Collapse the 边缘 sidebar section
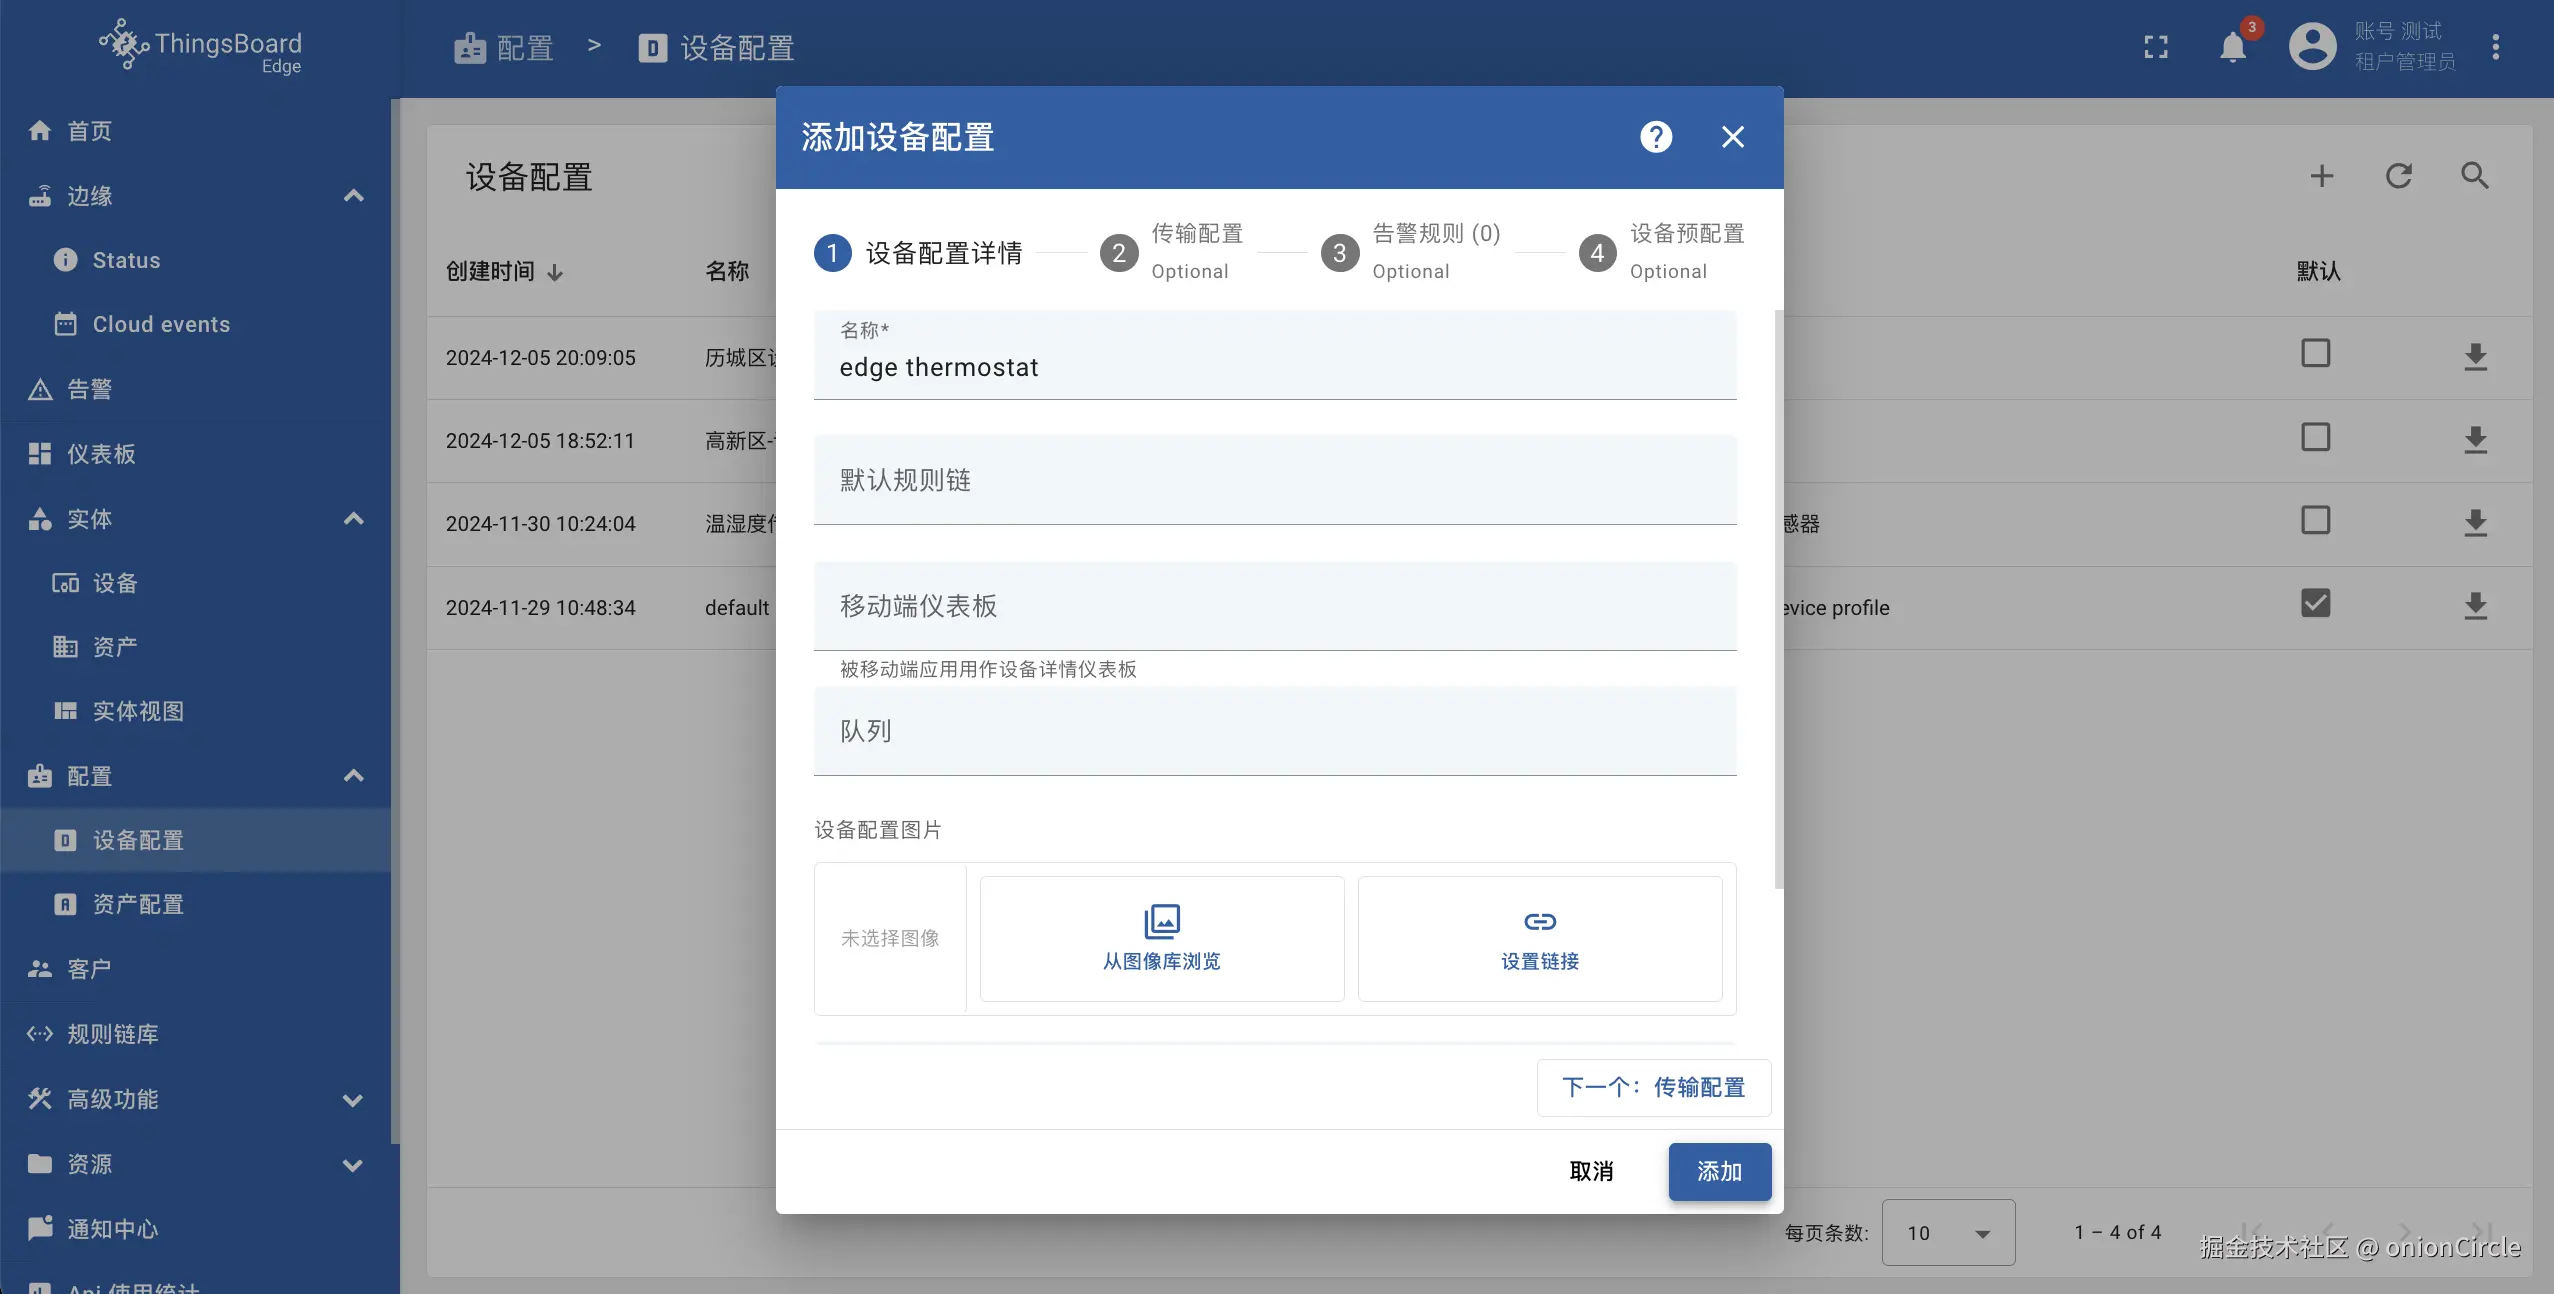2554x1294 pixels. (x=353, y=196)
